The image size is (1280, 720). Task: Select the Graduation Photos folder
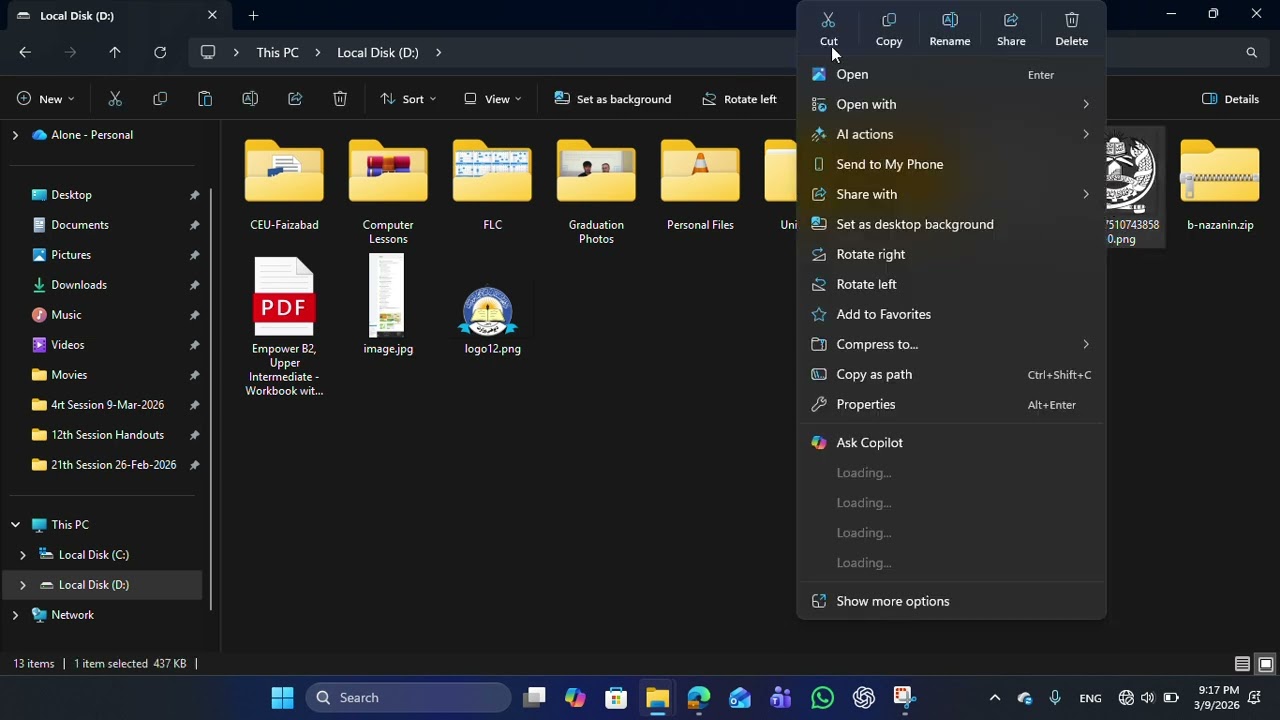[x=596, y=192]
